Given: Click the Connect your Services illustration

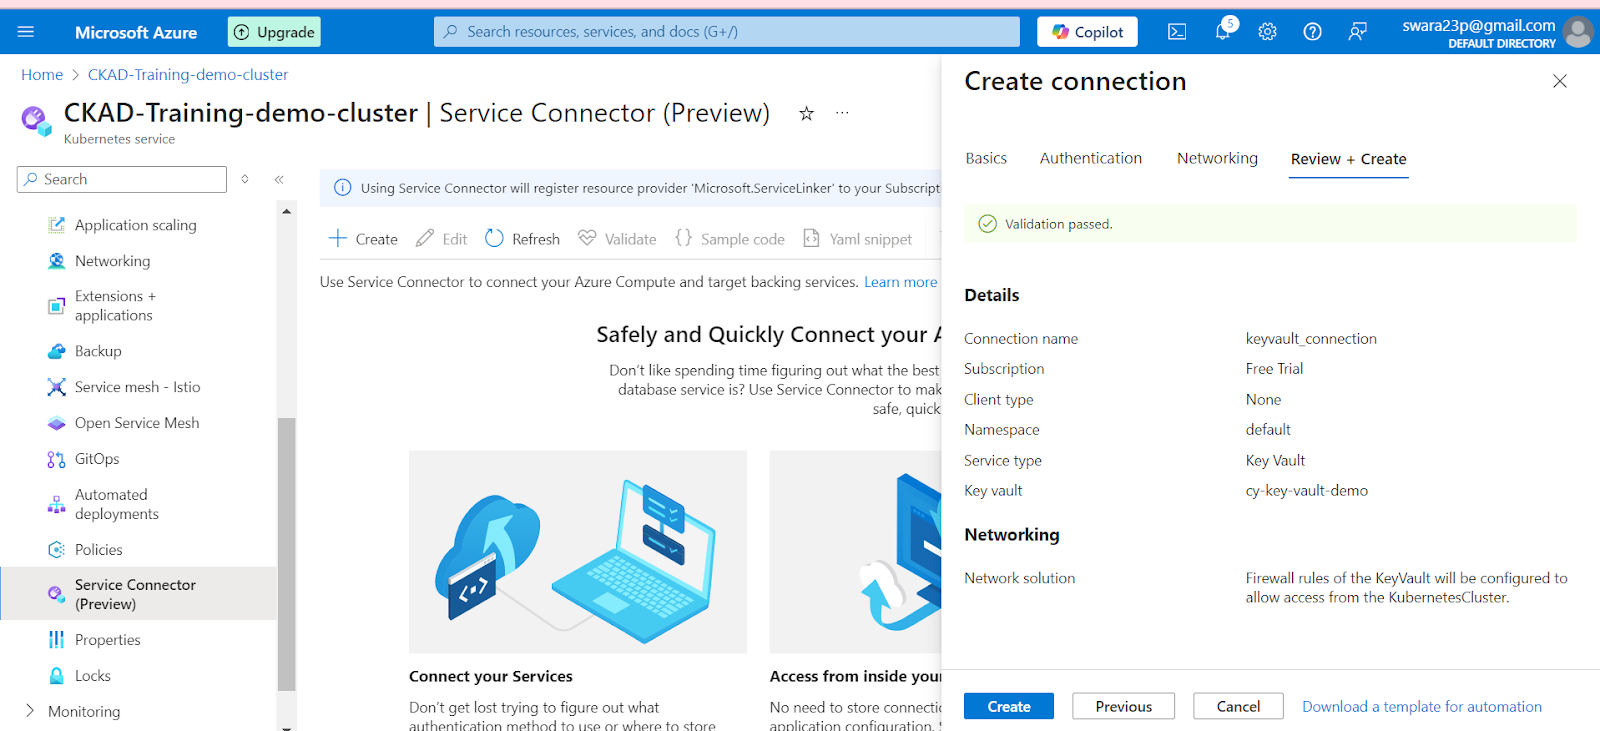Looking at the screenshot, I should point(578,552).
